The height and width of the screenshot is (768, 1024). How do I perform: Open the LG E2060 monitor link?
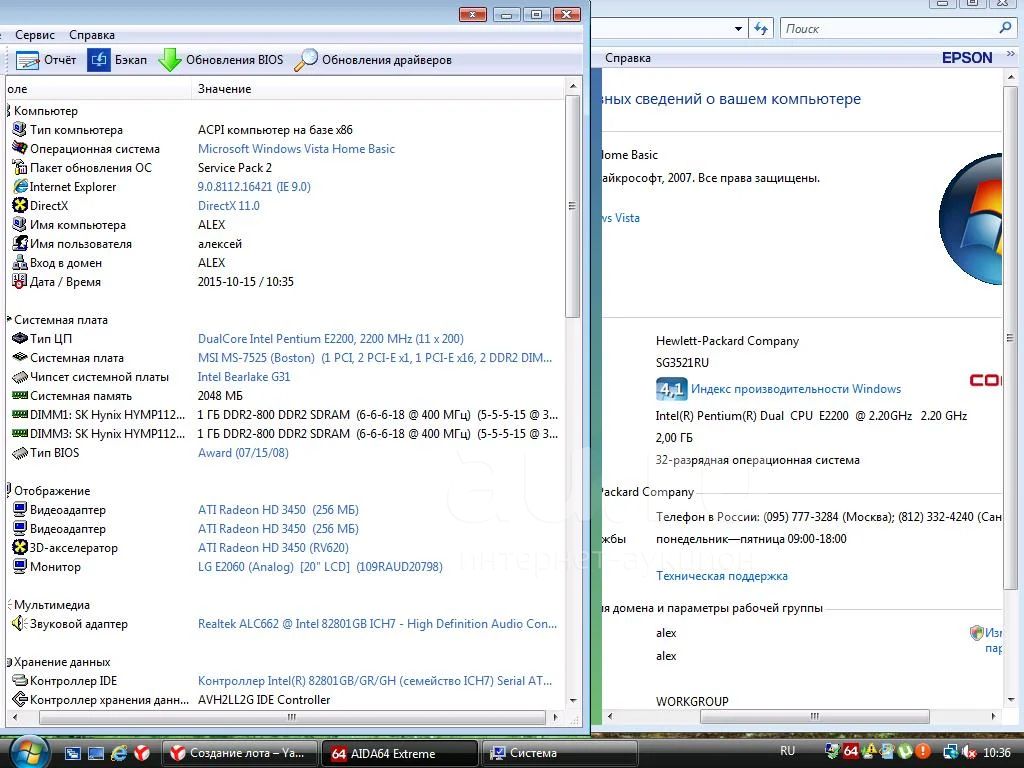tap(320, 566)
